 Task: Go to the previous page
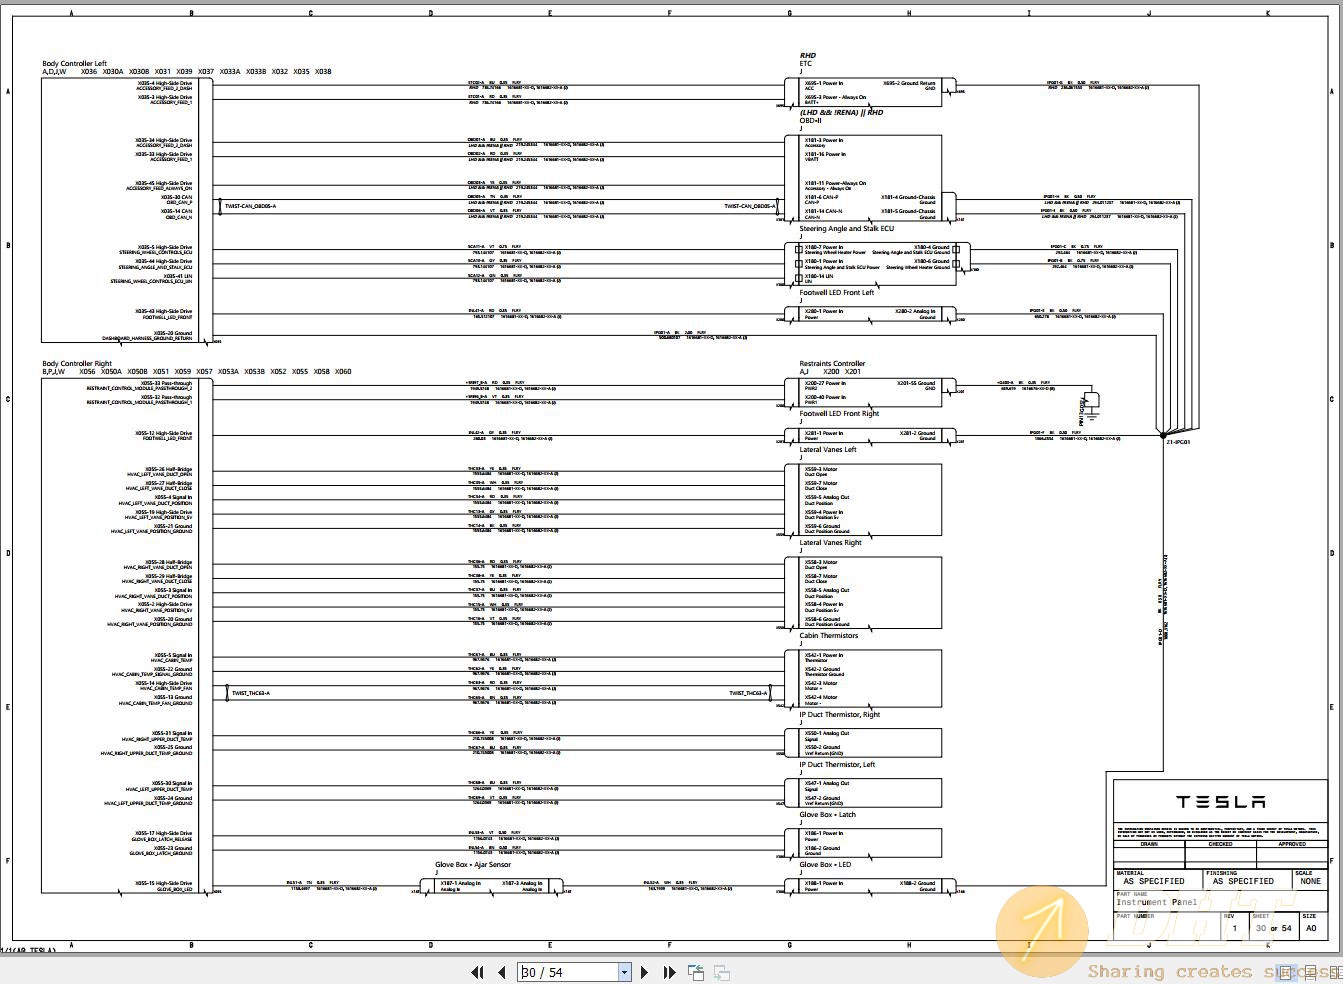[x=502, y=972]
